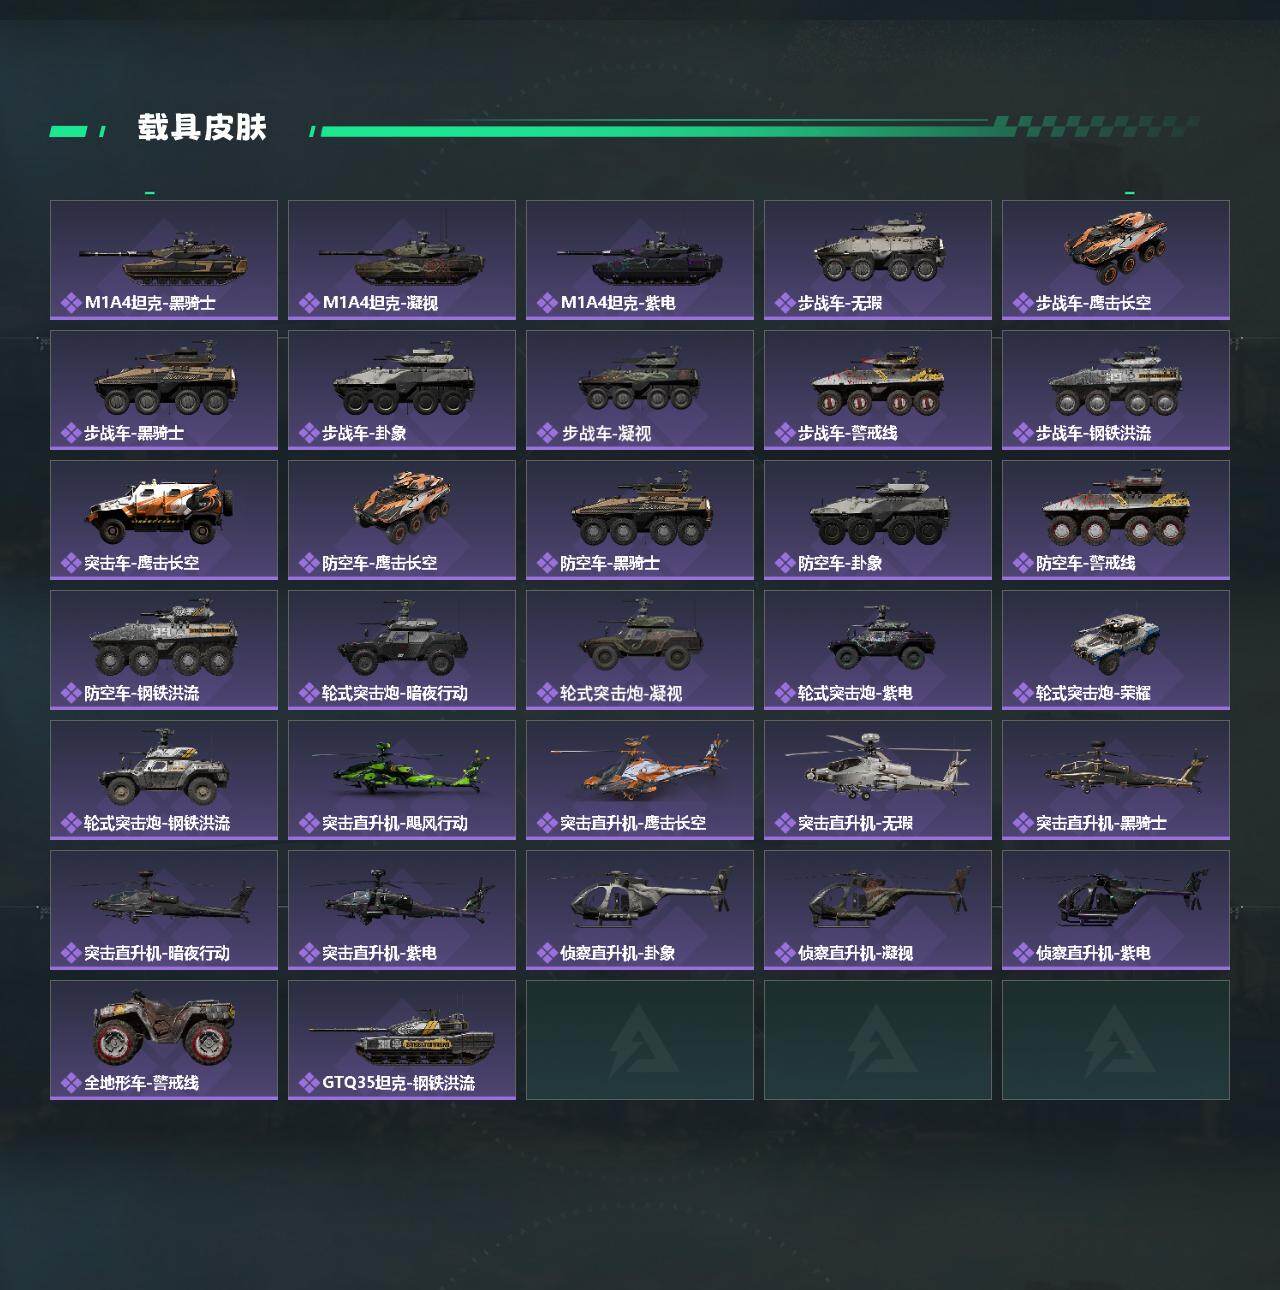Select the 突击车-鹰击长空 skin
1280x1290 pixels.
(164, 520)
